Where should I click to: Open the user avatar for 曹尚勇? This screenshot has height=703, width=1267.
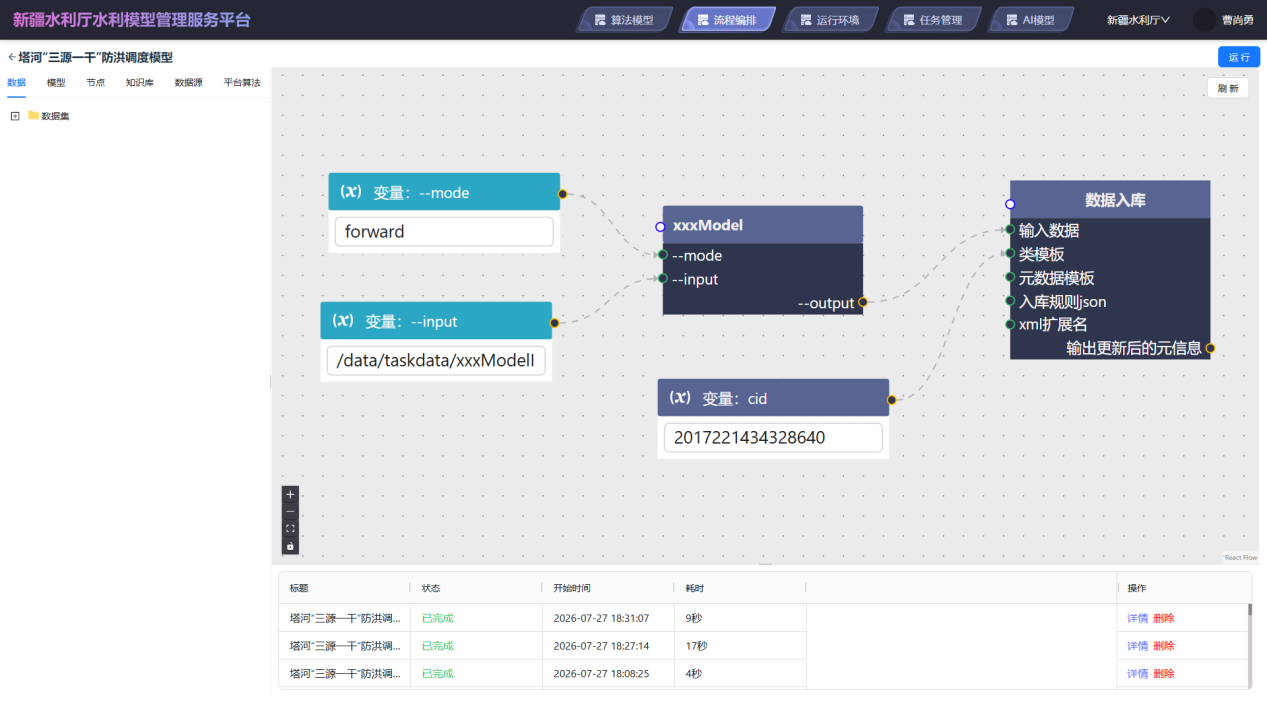point(1205,20)
